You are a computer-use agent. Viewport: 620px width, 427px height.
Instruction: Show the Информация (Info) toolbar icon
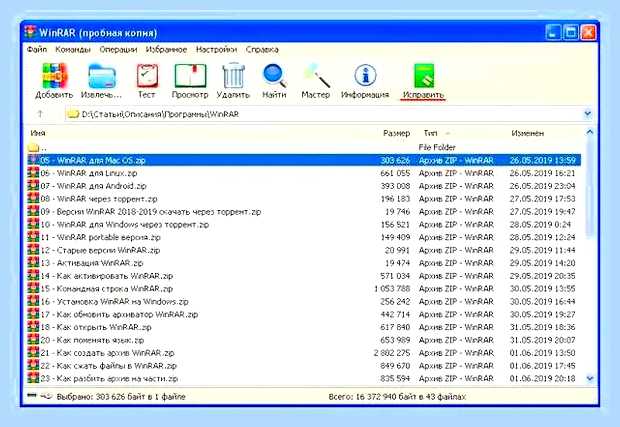(x=365, y=76)
